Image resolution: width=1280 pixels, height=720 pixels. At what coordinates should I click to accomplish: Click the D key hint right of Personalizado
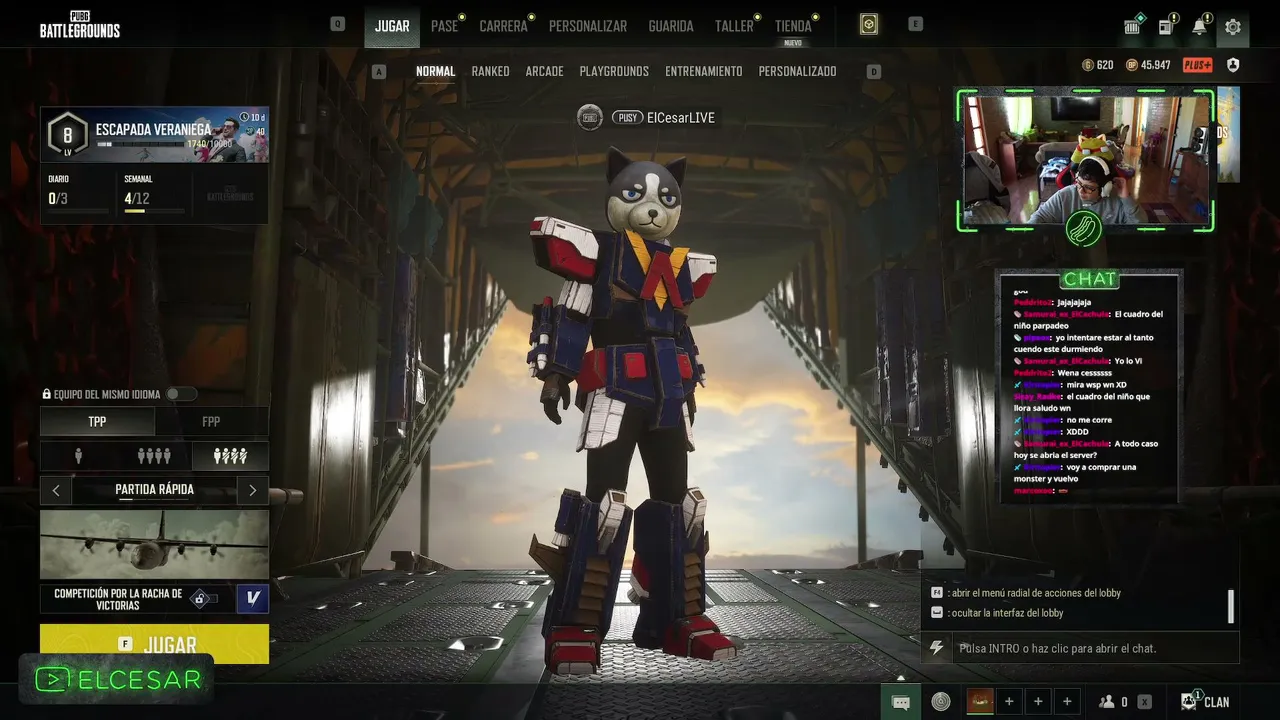(874, 71)
